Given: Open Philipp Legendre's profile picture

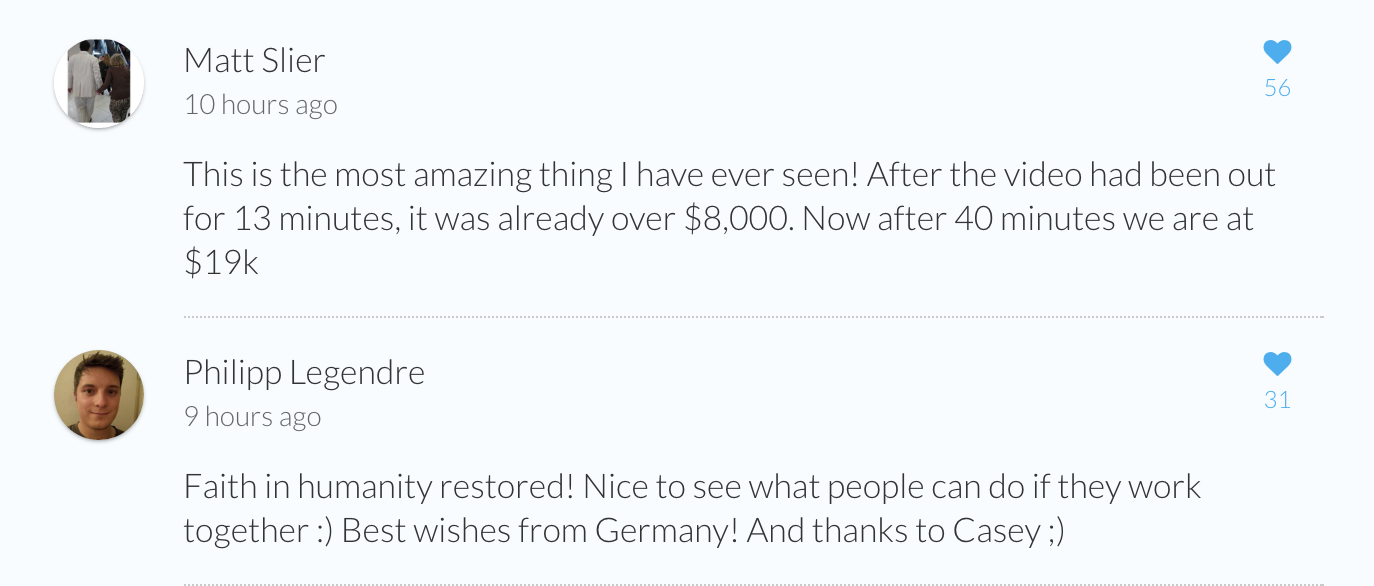Looking at the screenshot, I should 99,395.
